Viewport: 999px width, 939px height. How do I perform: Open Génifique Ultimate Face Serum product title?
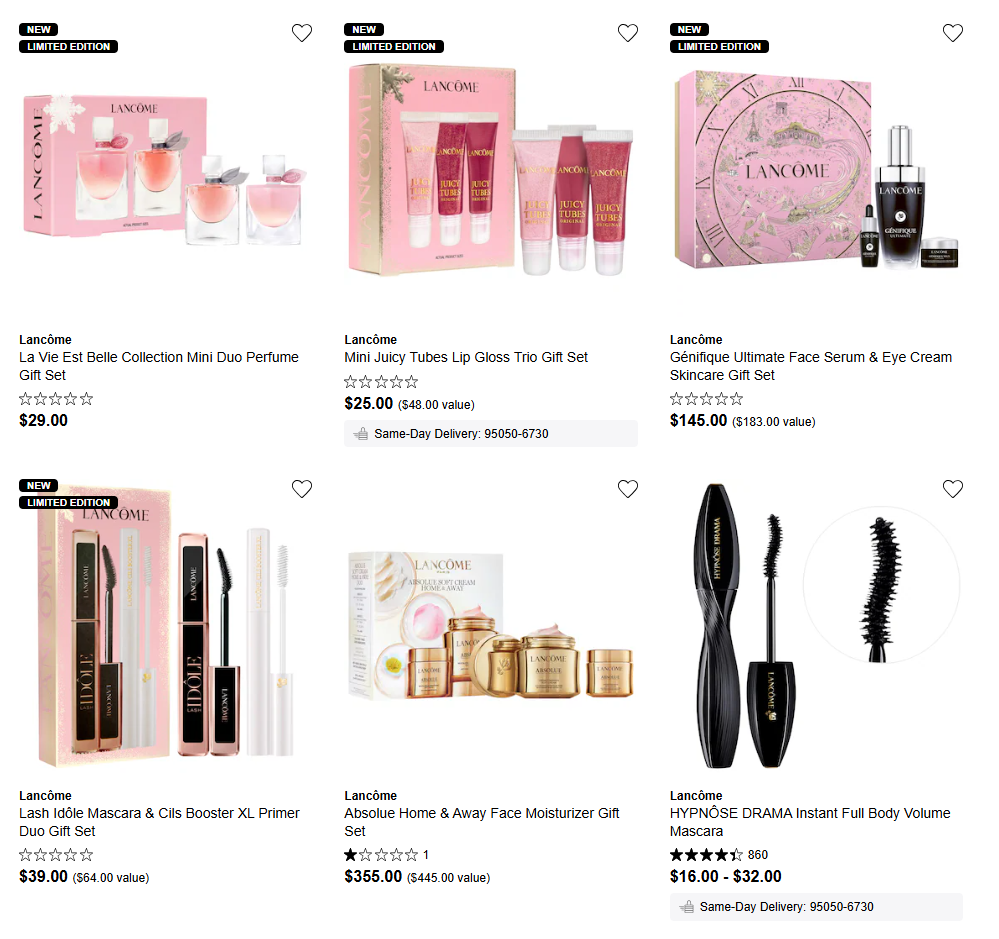[810, 366]
